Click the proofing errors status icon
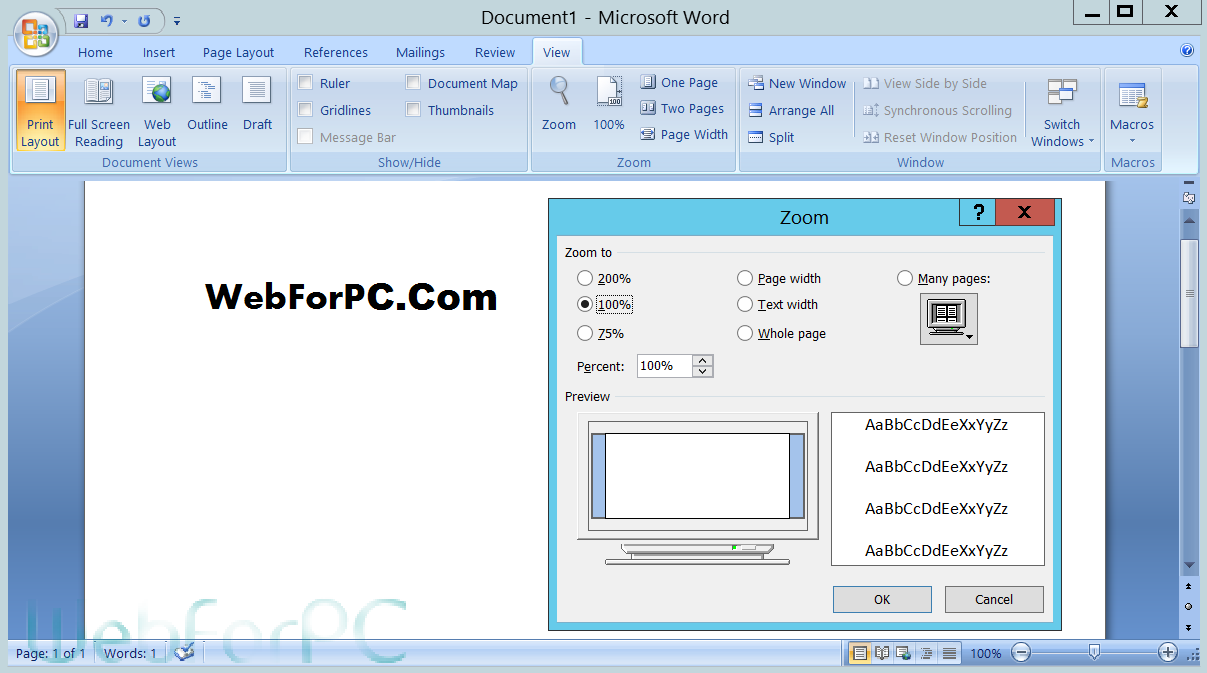Image resolution: width=1207 pixels, height=673 pixels. 184,653
